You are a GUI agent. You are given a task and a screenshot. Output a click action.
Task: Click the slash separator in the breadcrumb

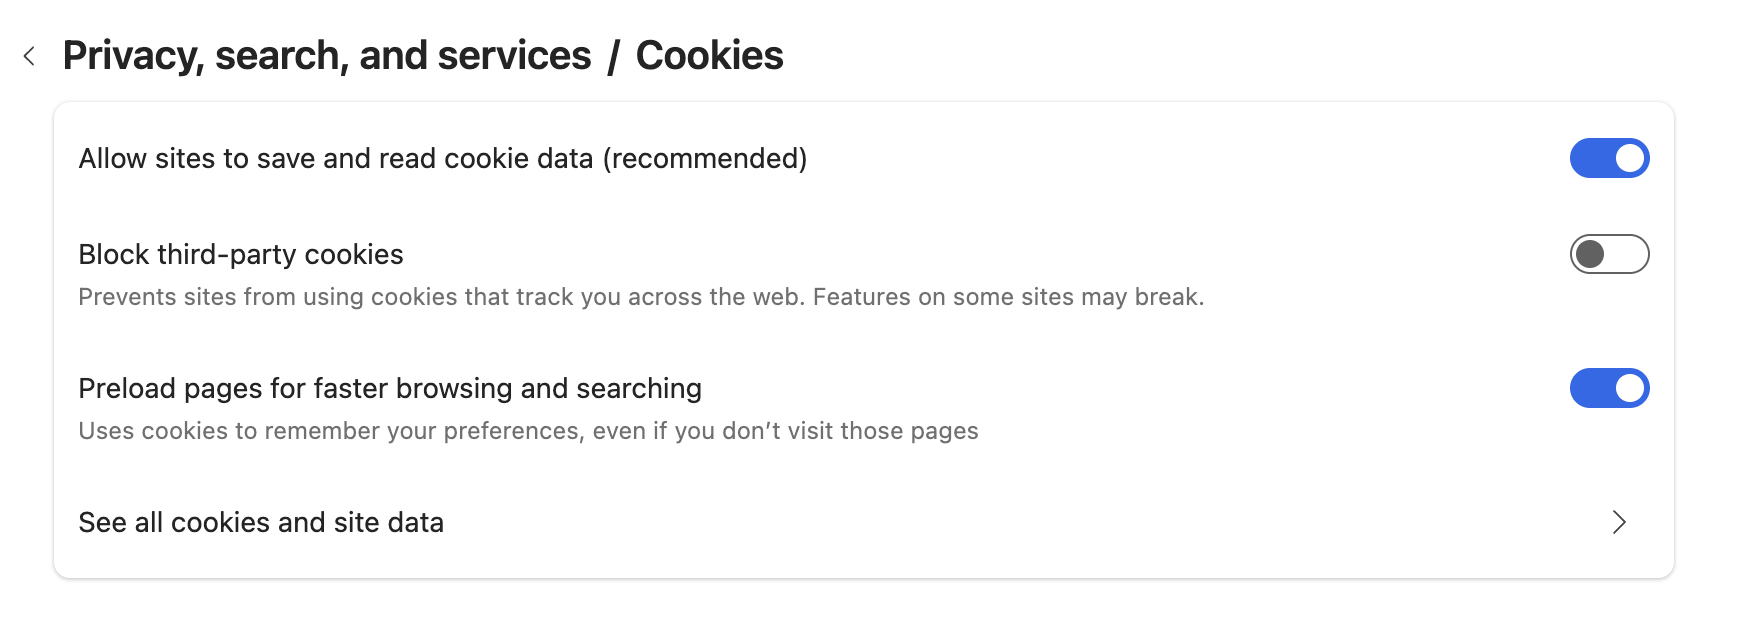(613, 56)
